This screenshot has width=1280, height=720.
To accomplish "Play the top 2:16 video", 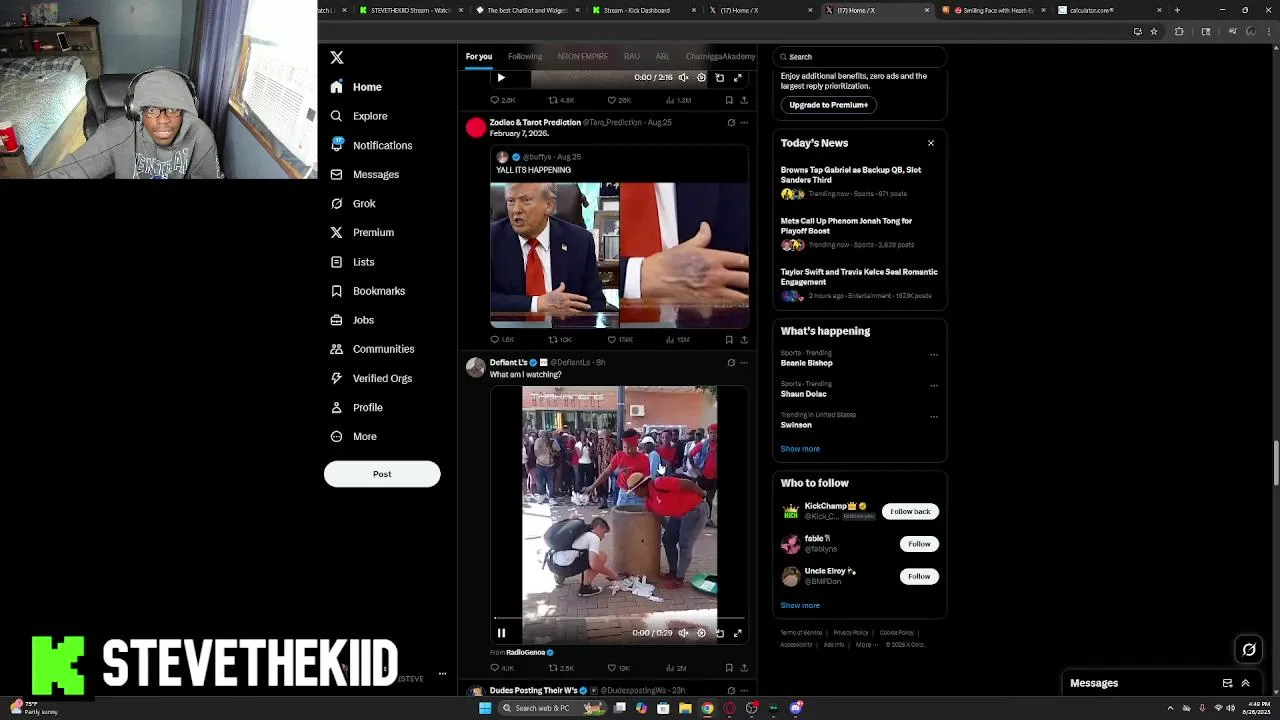I will click(501, 77).
